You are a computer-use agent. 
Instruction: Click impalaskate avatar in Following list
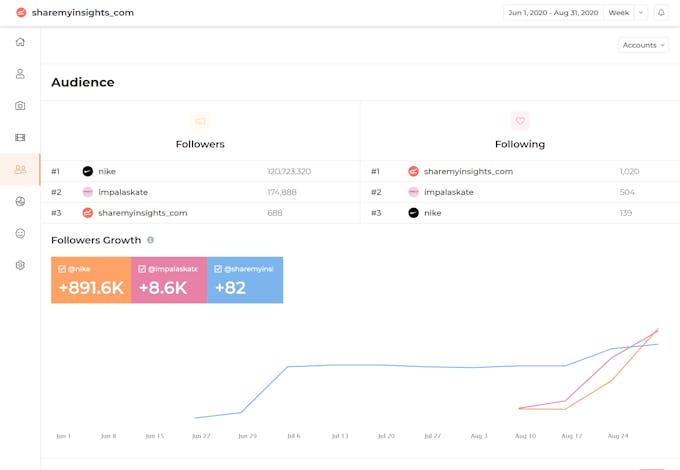pyautogui.click(x=413, y=192)
